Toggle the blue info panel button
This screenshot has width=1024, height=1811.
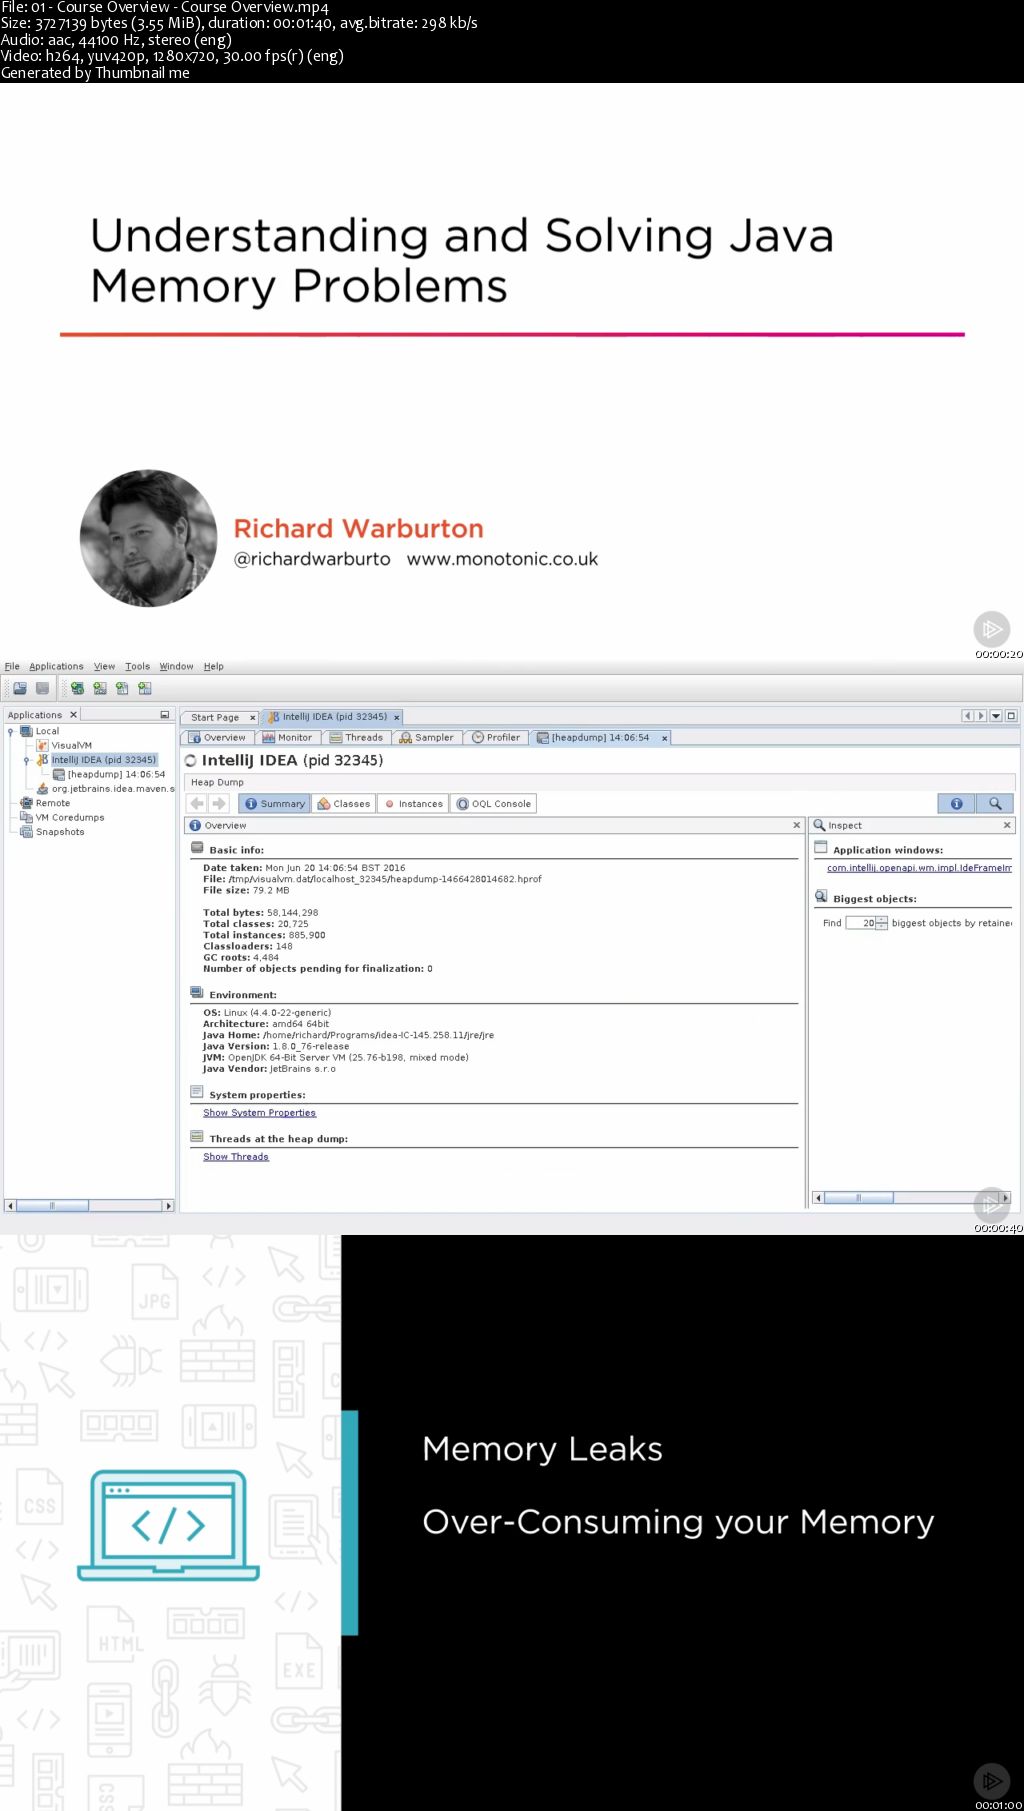956,803
